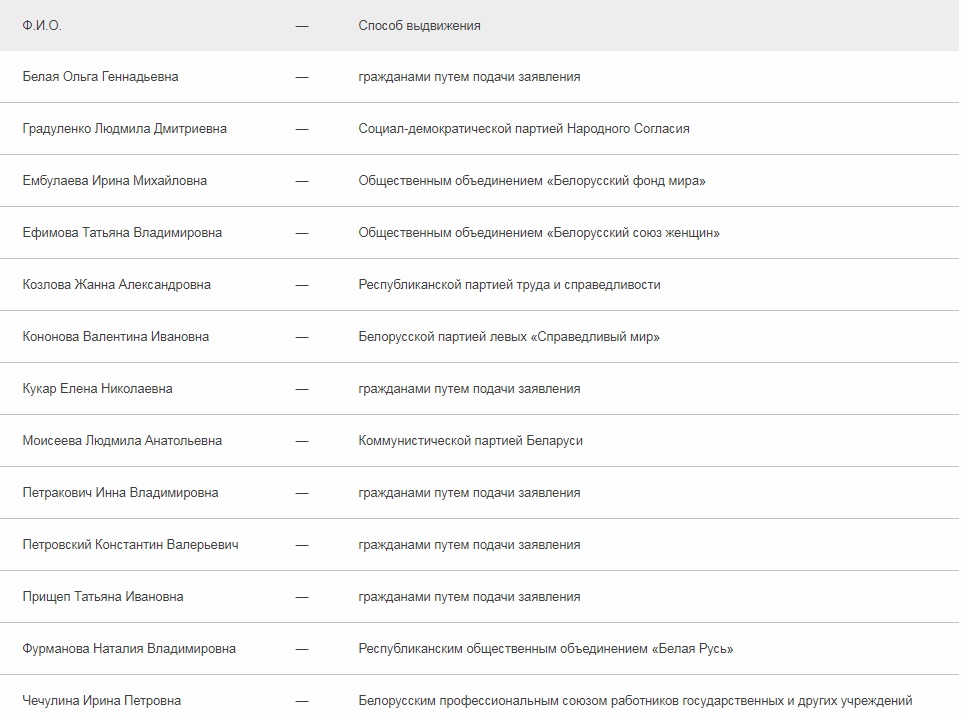Click the Ф.И.О. column header

pos(42,25)
